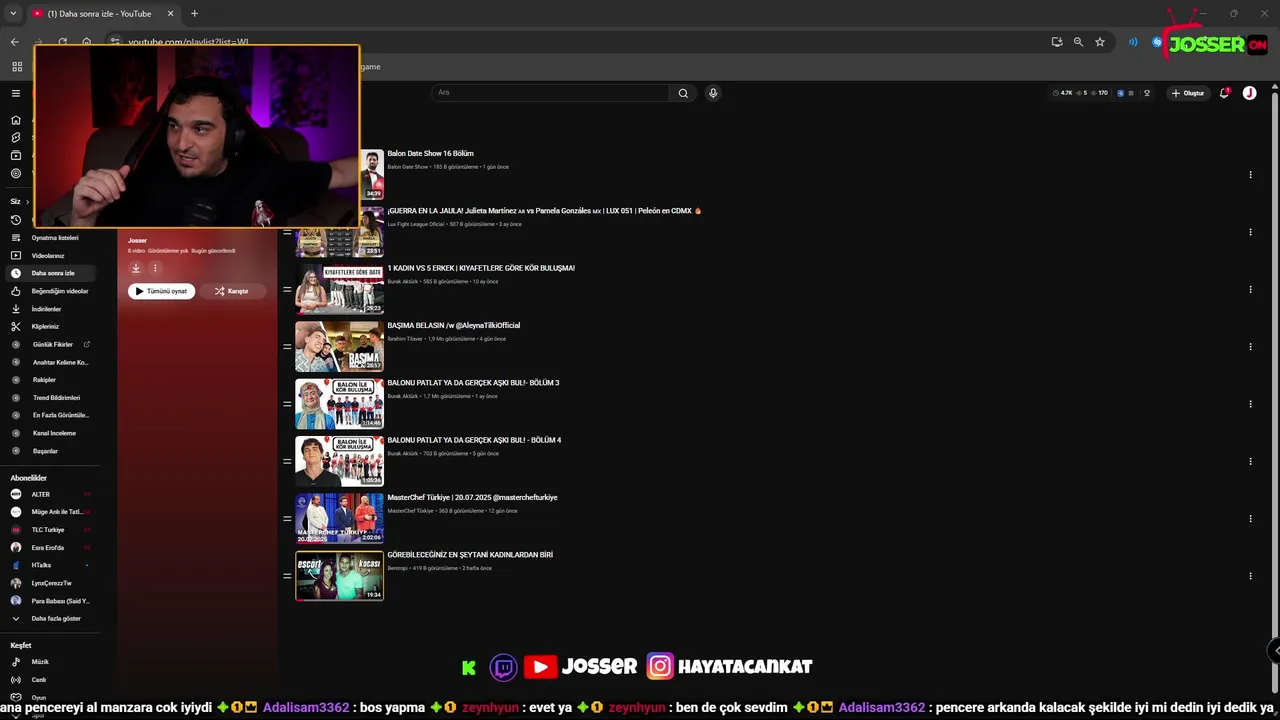Open options for GÖREBİLECEĞİNİZ EN ŞEYTANİ KADINLARDAN video
The image size is (1280, 720).
click(x=1250, y=576)
